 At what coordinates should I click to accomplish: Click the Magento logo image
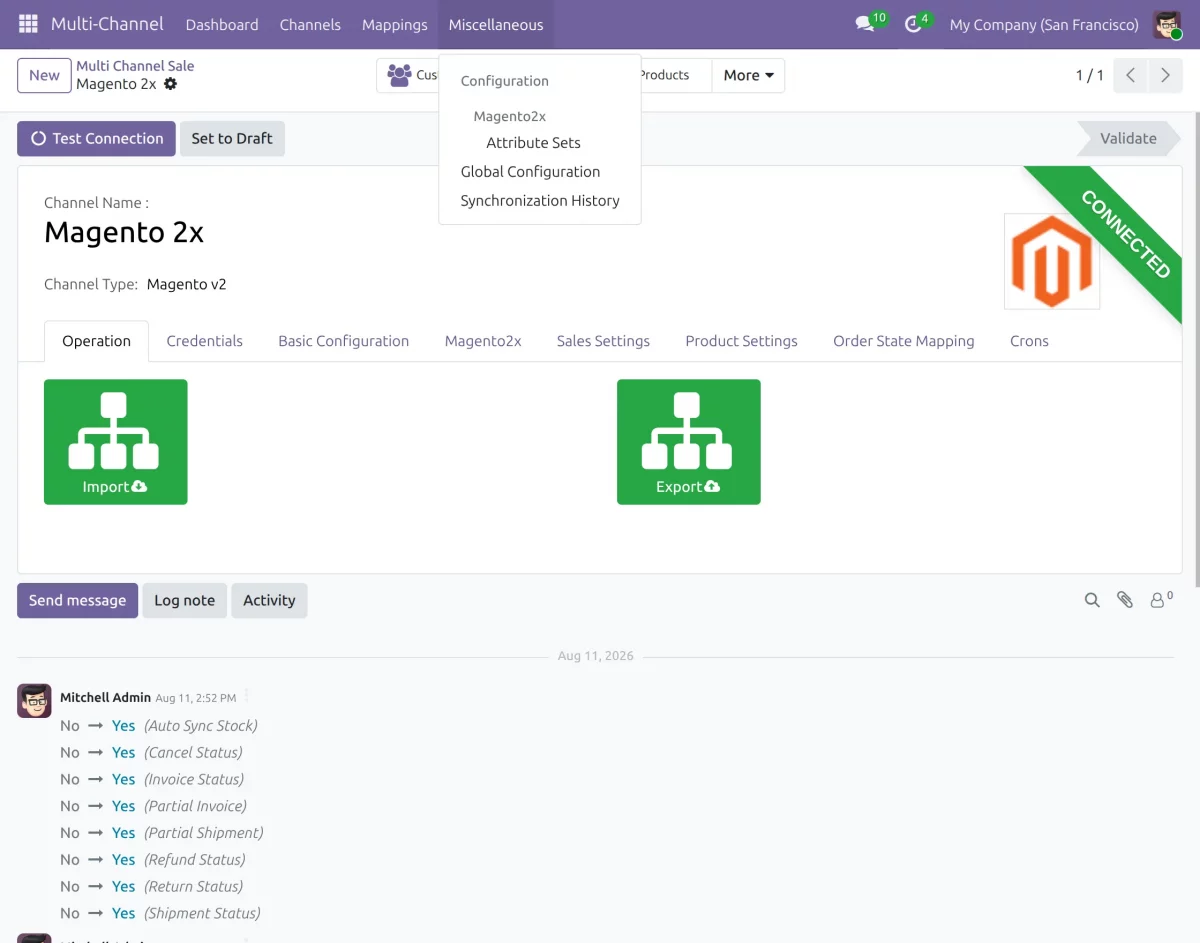(x=1052, y=261)
